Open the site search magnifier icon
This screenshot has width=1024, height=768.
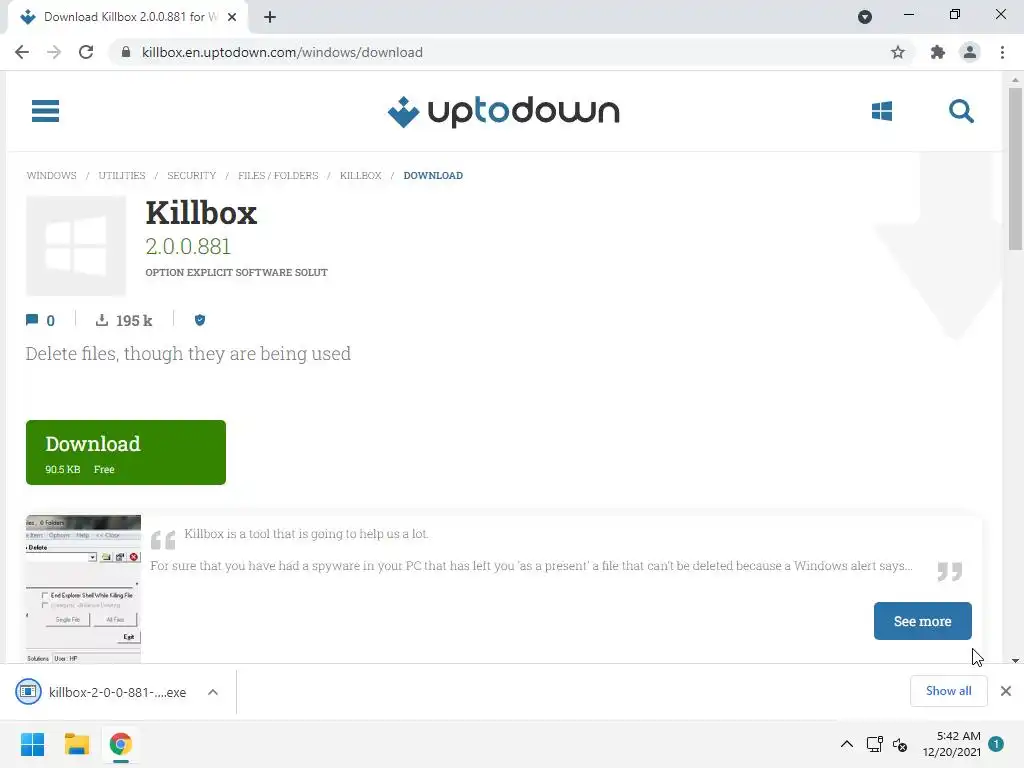tap(961, 111)
